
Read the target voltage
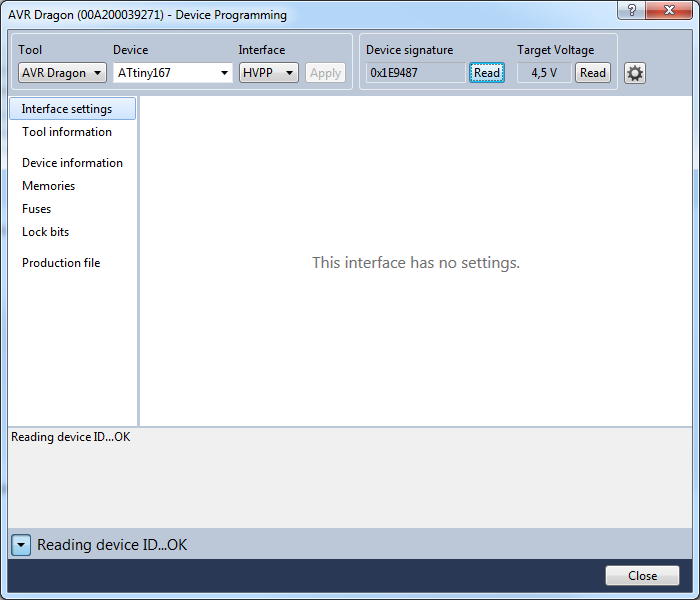[x=593, y=72]
